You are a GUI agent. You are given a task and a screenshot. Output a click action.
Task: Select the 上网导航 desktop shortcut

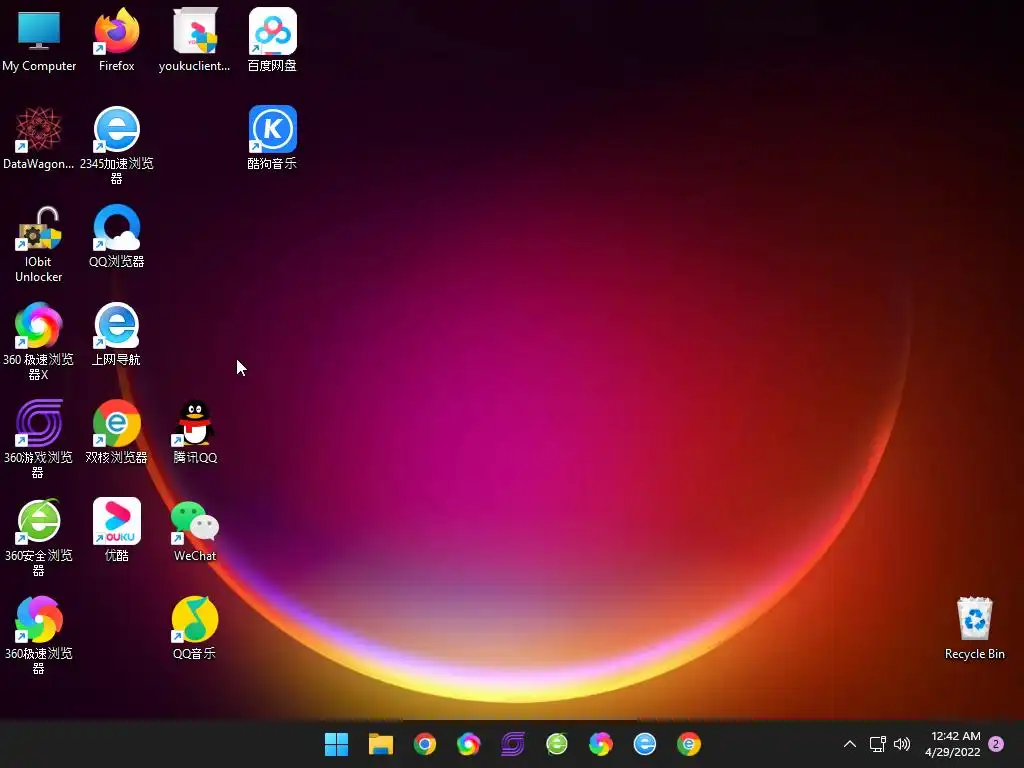[116, 334]
